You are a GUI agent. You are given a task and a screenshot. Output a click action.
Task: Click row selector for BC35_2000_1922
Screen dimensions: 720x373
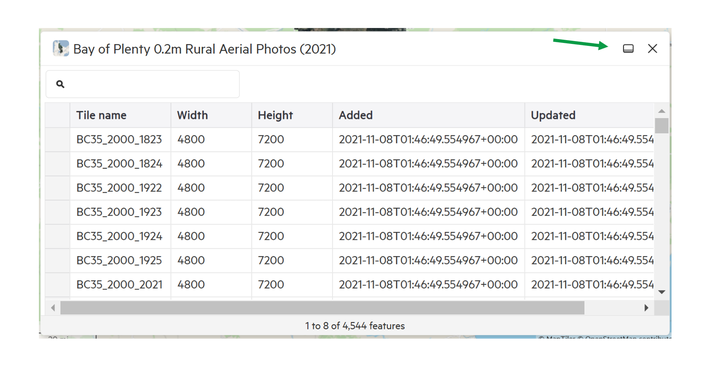click(57, 188)
